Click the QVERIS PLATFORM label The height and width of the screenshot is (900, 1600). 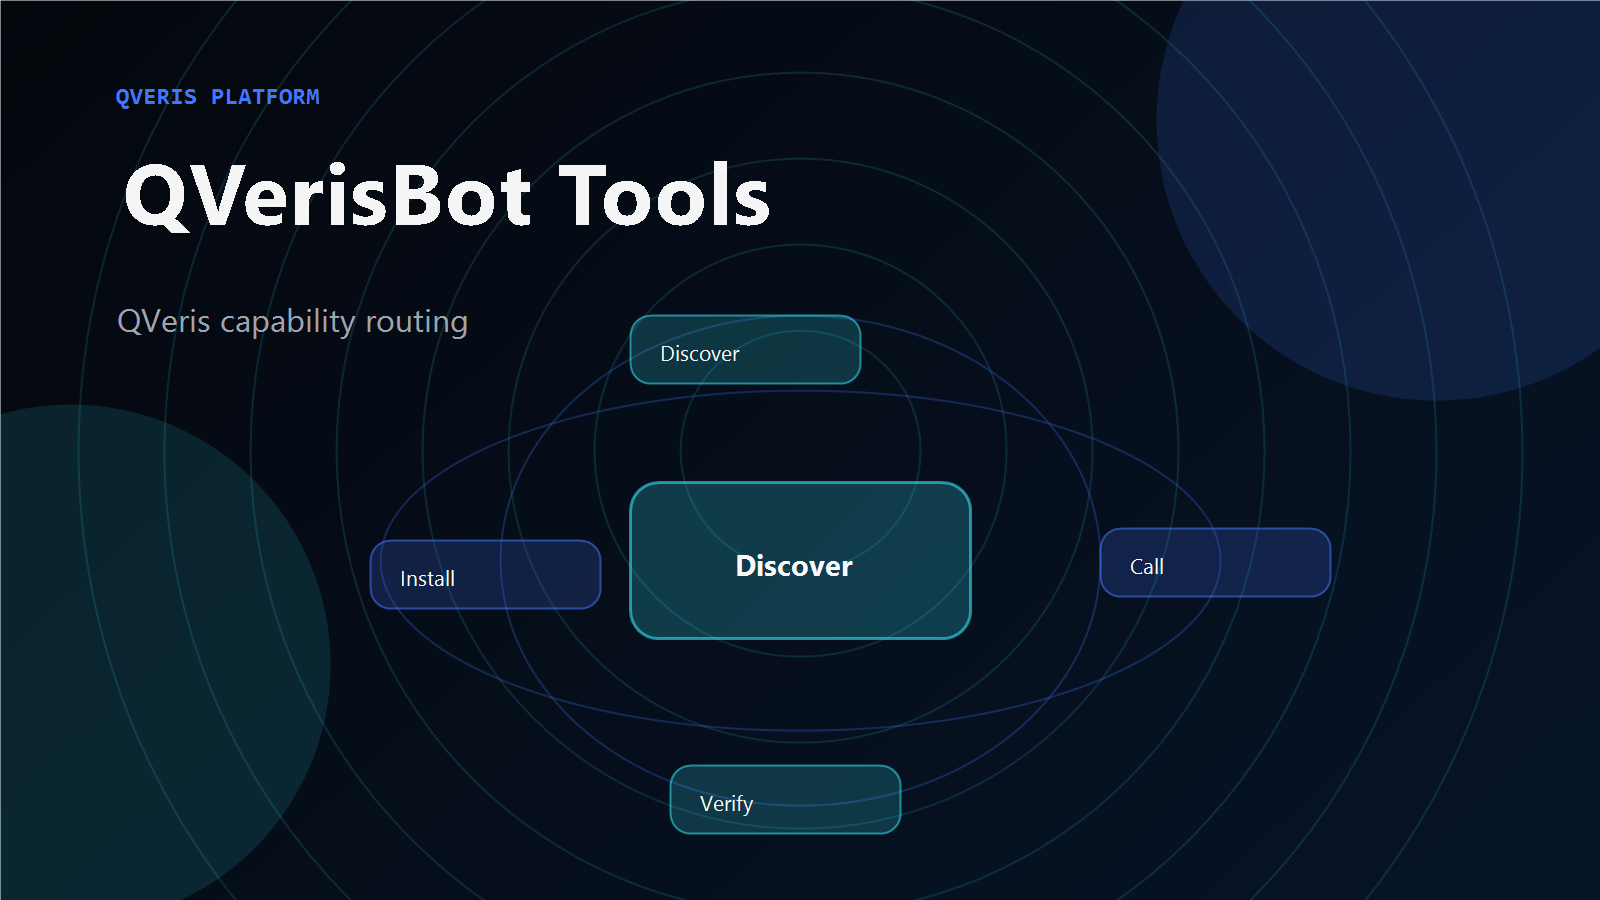pyautogui.click(x=217, y=97)
